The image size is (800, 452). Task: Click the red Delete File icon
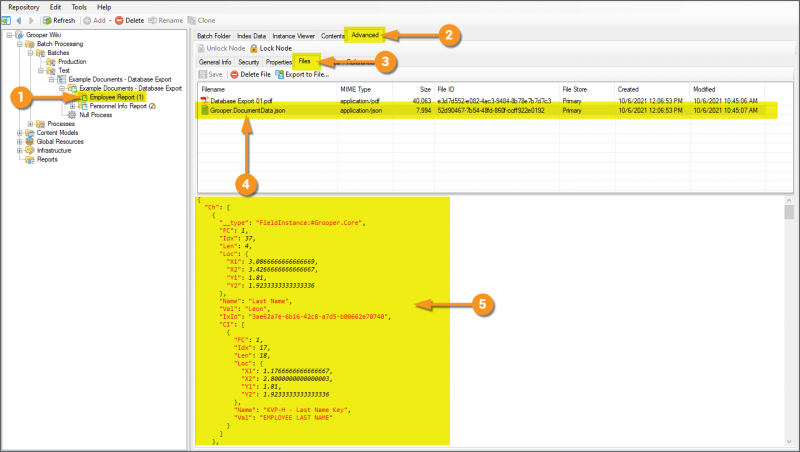235,74
